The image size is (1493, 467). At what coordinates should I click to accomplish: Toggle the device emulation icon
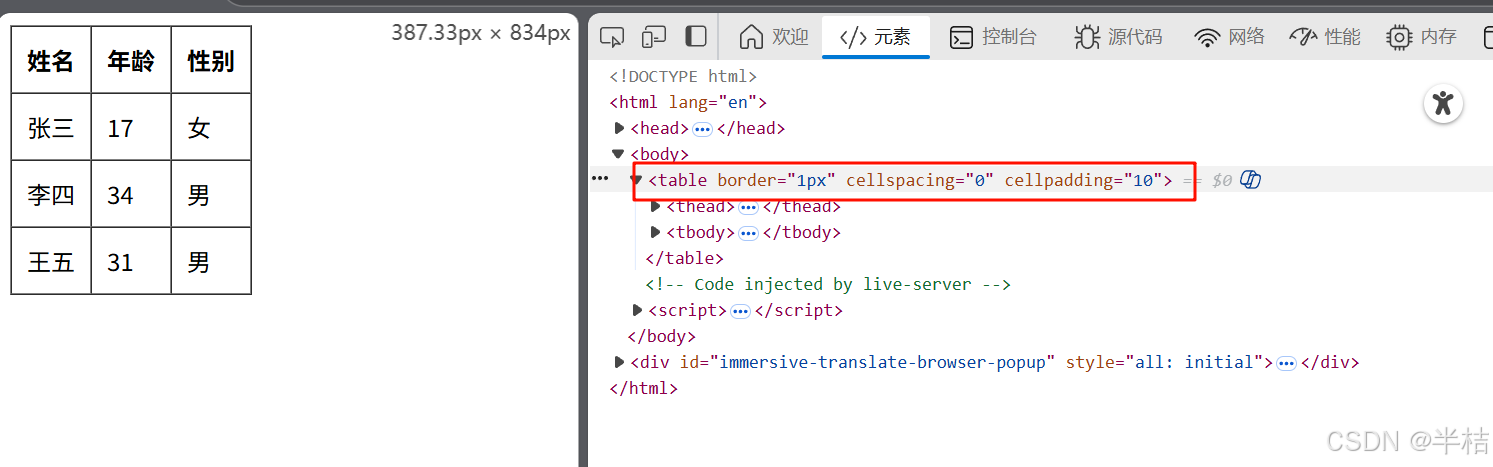coord(654,37)
